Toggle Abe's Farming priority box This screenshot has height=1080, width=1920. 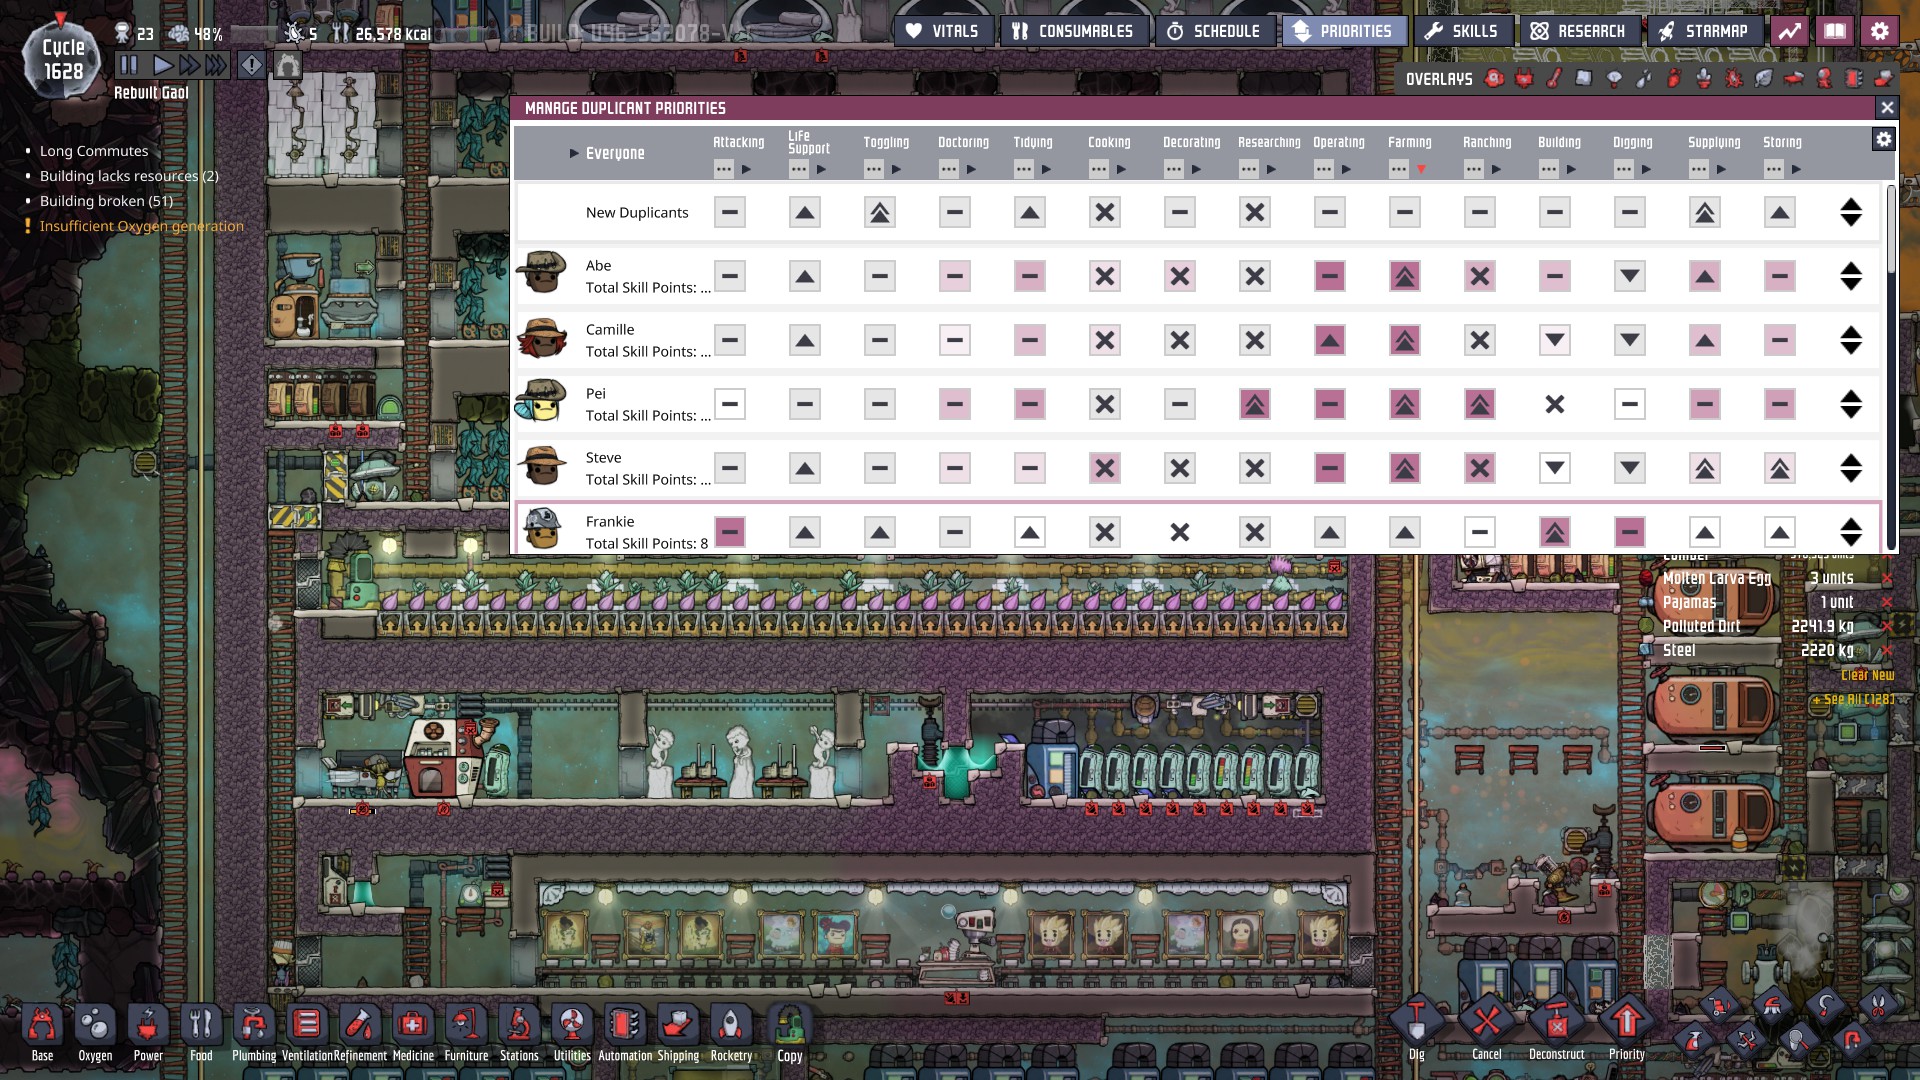[x=1404, y=277]
